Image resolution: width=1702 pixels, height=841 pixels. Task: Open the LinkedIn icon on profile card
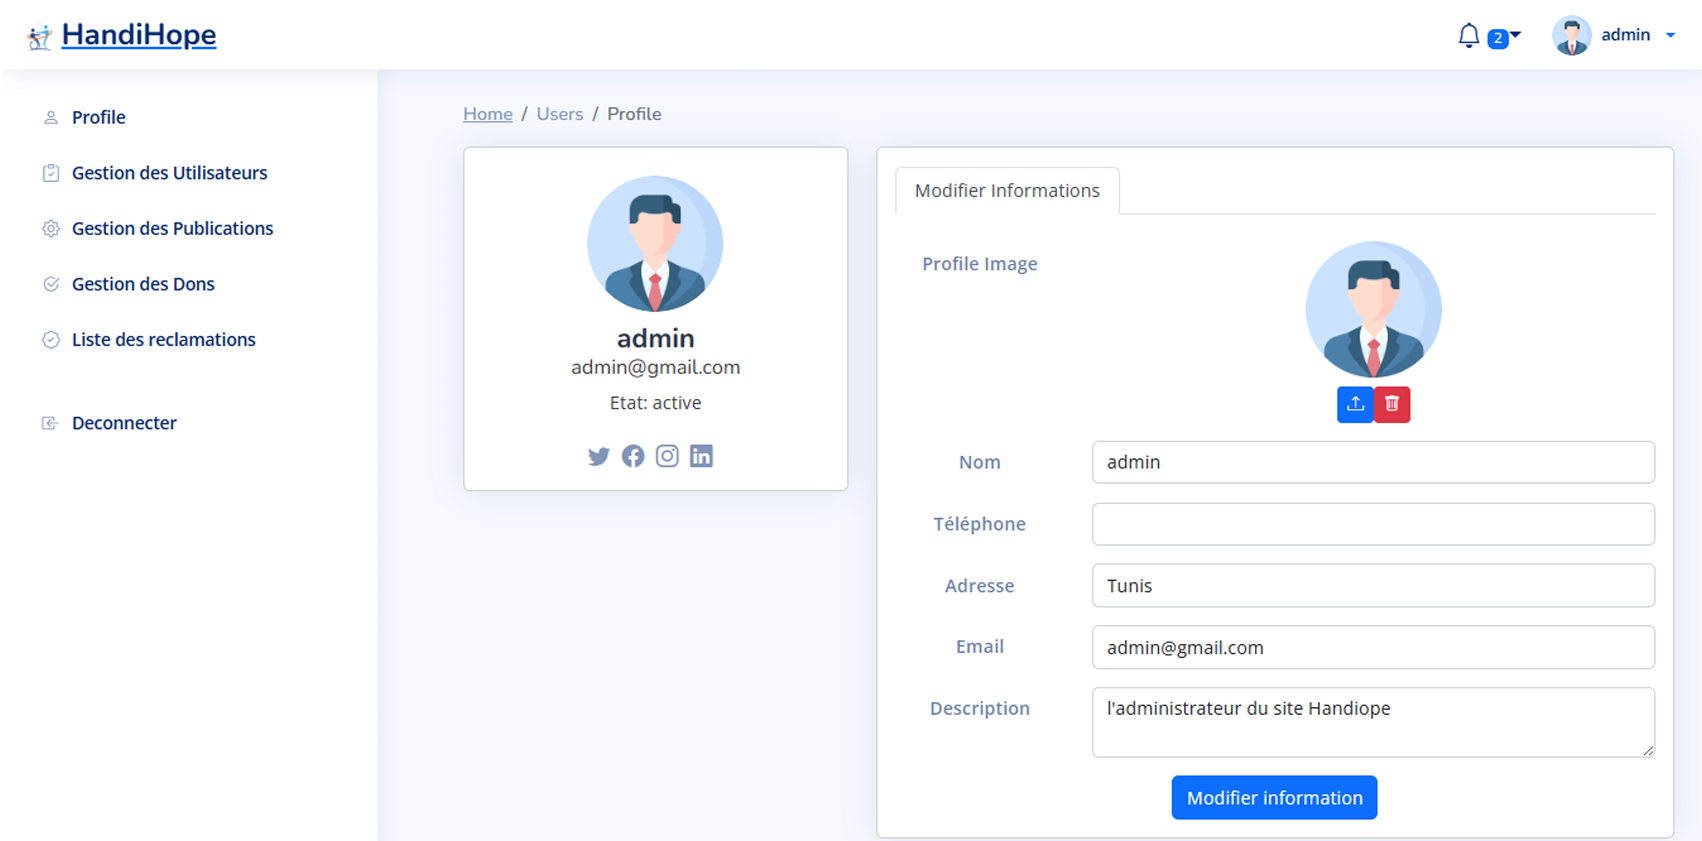[x=701, y=456]
